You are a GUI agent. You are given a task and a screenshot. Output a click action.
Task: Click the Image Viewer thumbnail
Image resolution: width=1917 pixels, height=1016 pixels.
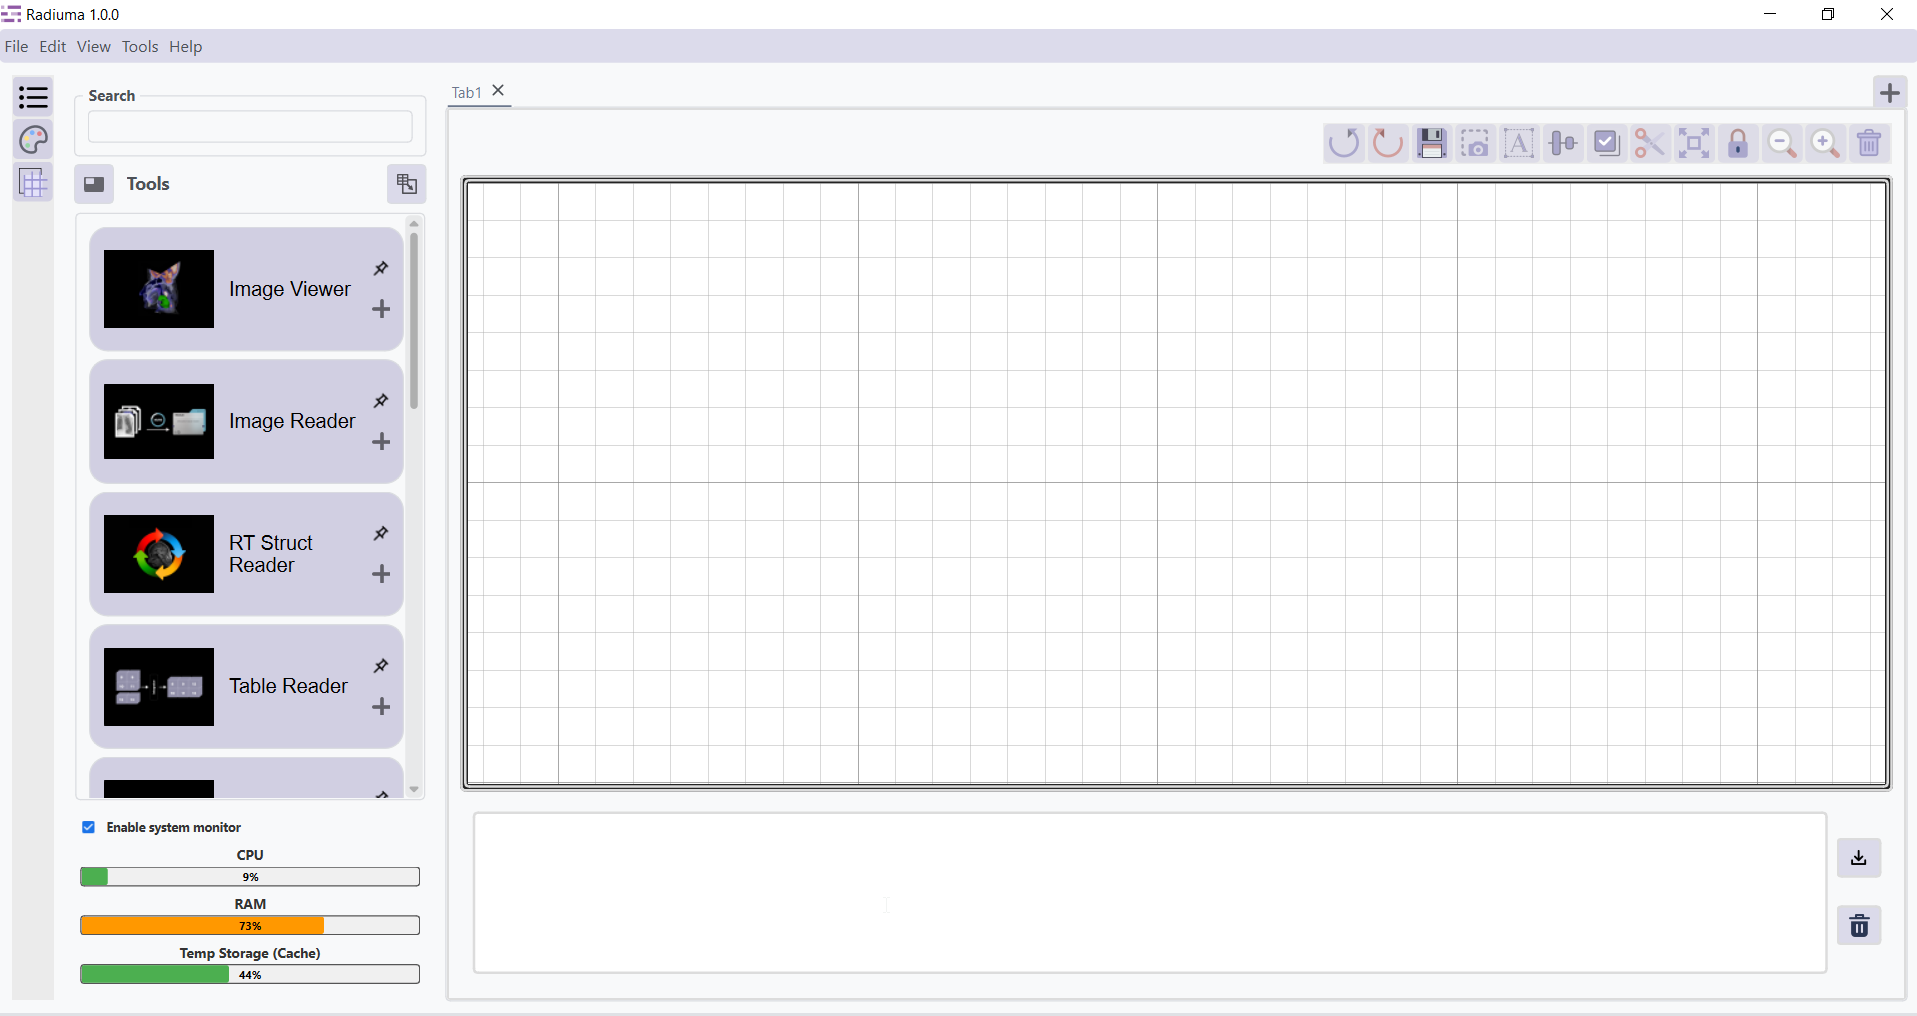click(x=159, y=289)
